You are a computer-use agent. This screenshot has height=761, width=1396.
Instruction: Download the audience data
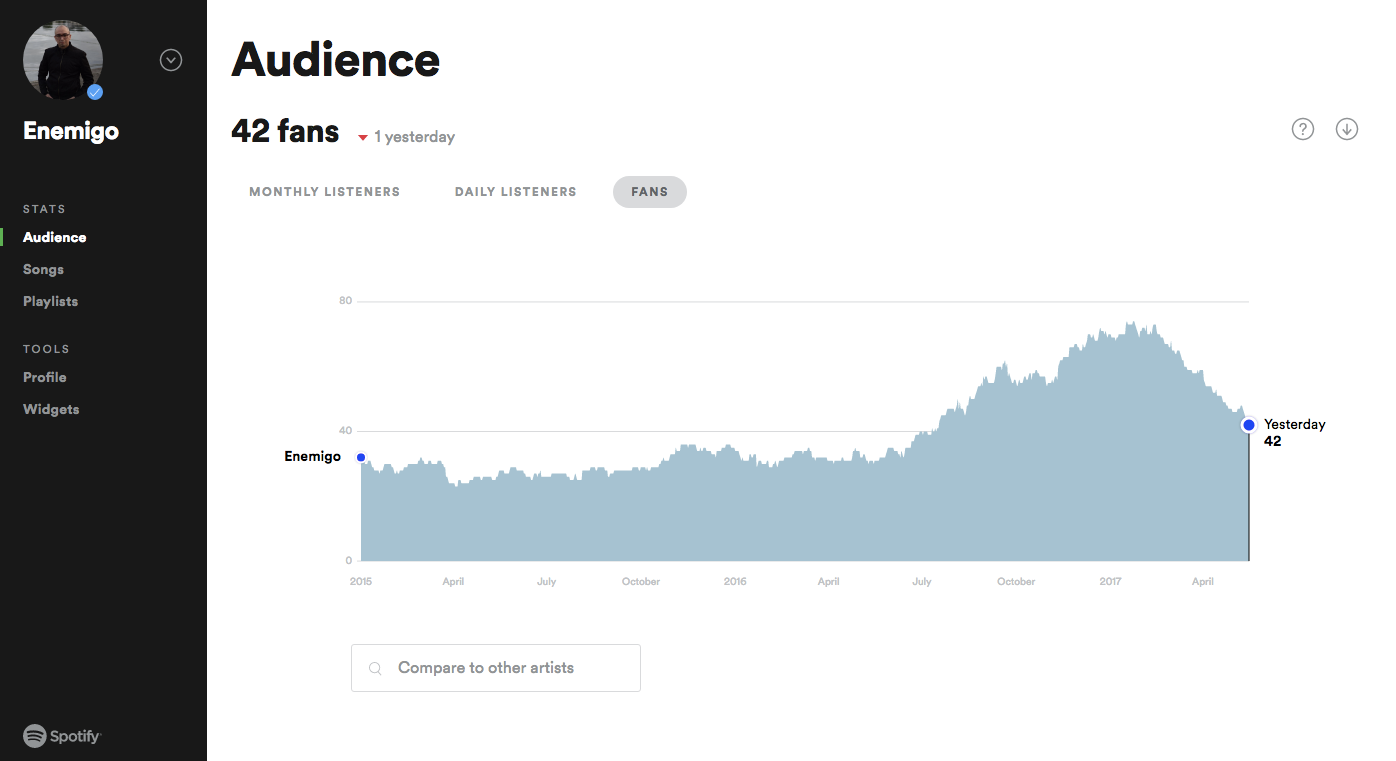(x=1347, y=129)
